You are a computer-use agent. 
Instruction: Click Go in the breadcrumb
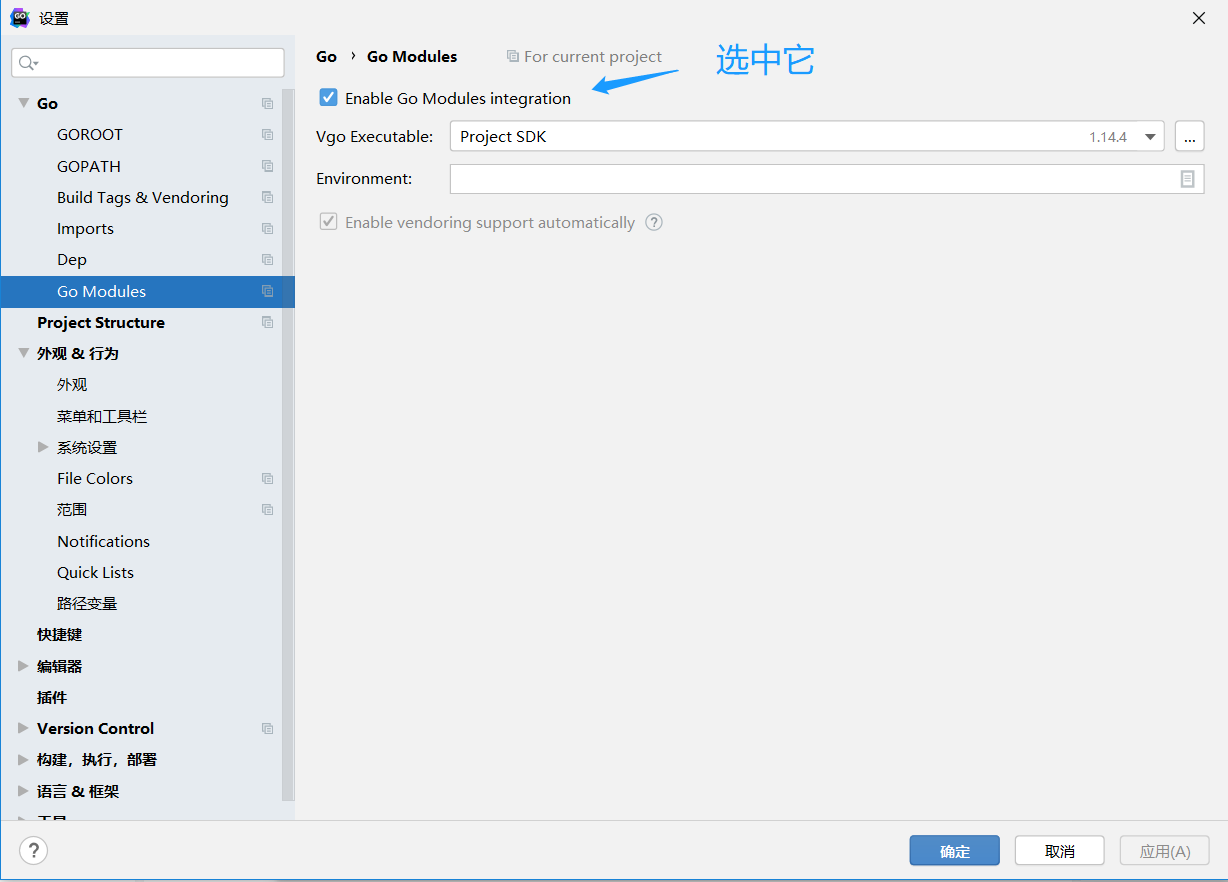(x=326, y=57)
